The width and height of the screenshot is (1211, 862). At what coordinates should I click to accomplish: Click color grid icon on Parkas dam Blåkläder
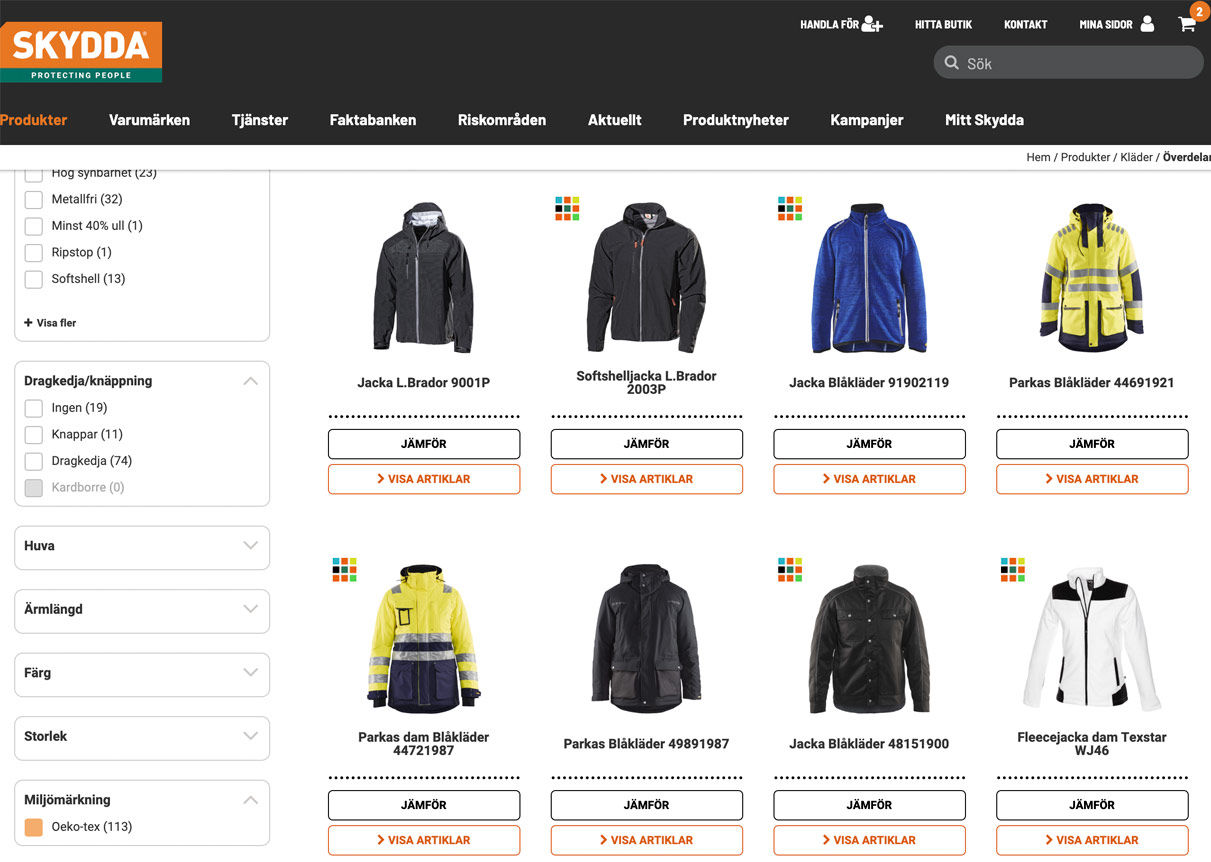click(345, 569)
